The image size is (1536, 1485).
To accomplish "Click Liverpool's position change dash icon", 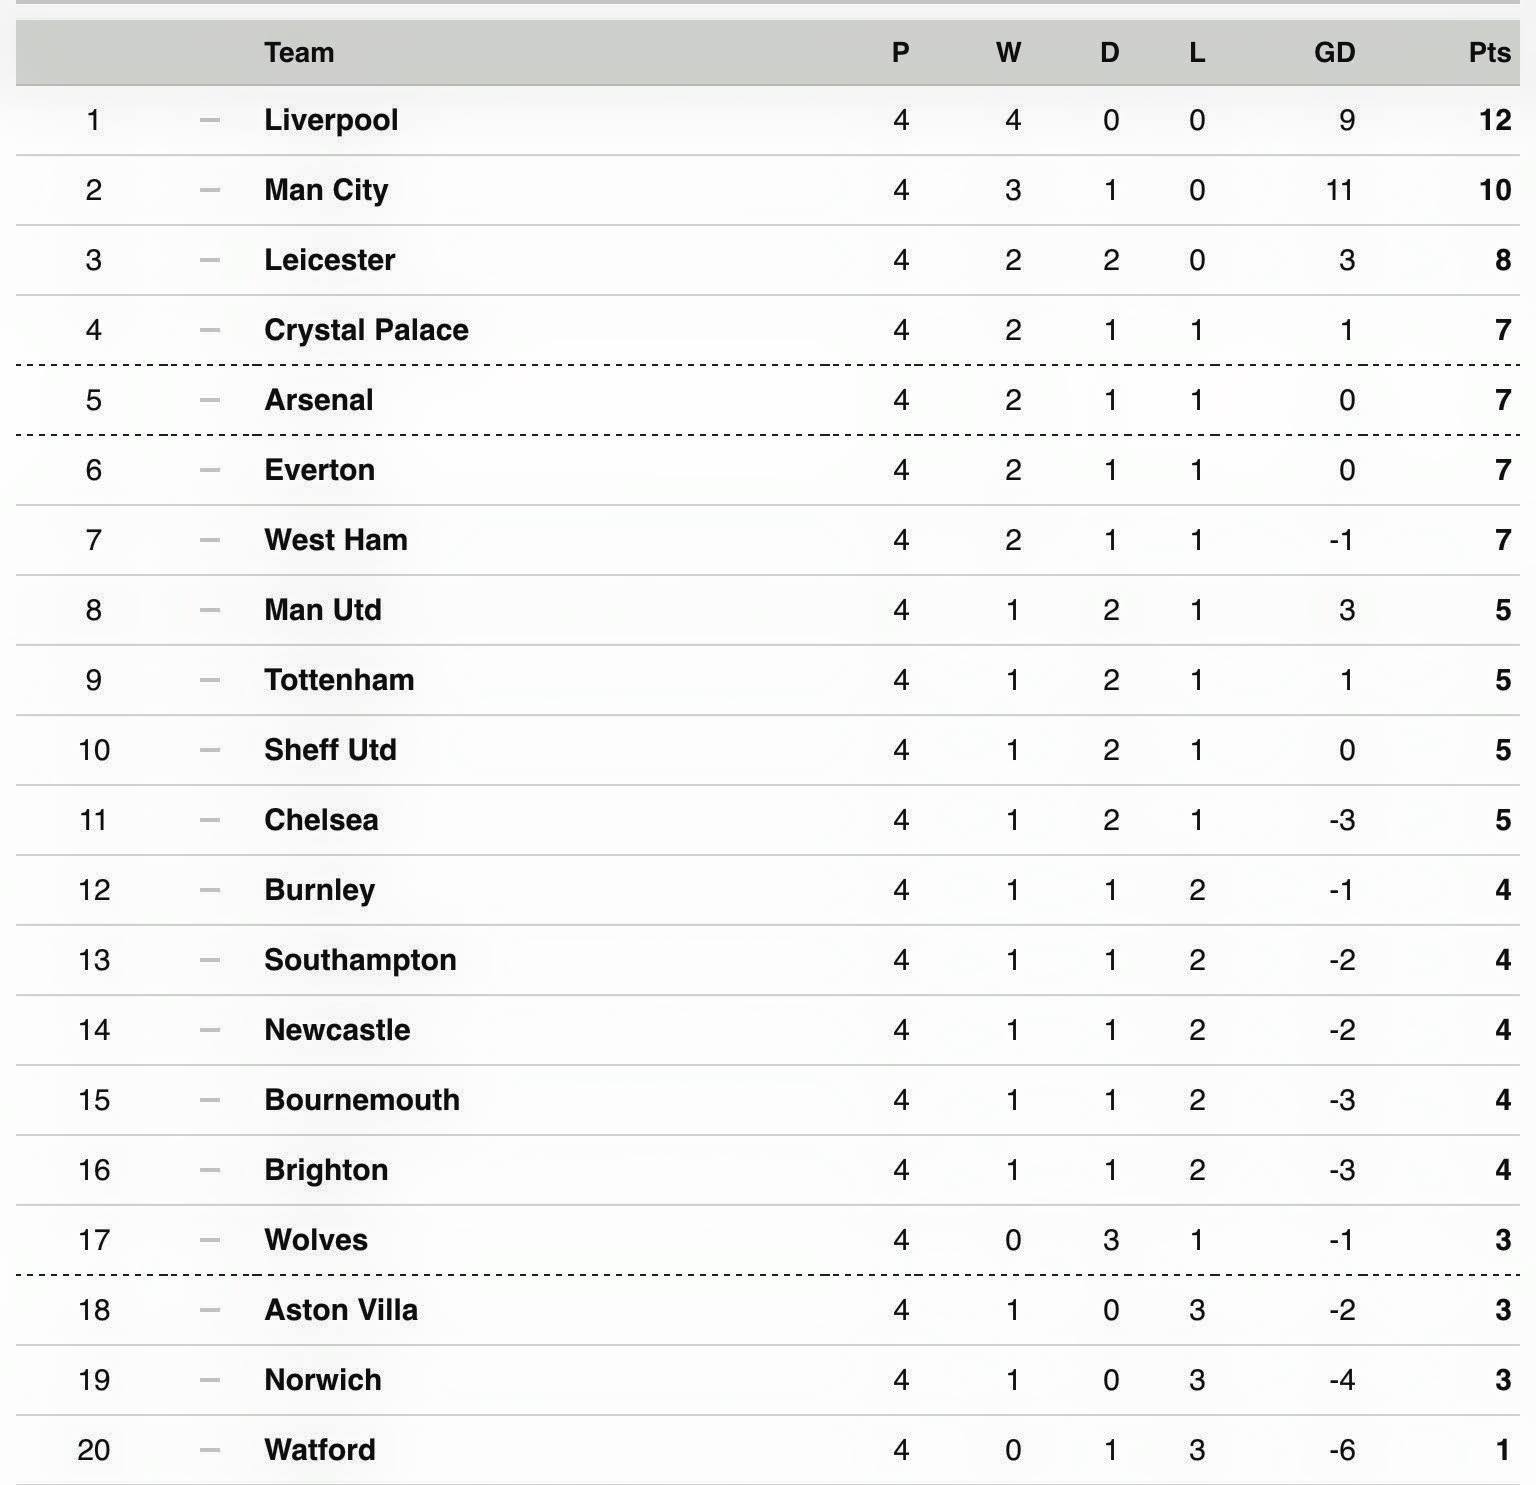I will [x=210, y=120].
